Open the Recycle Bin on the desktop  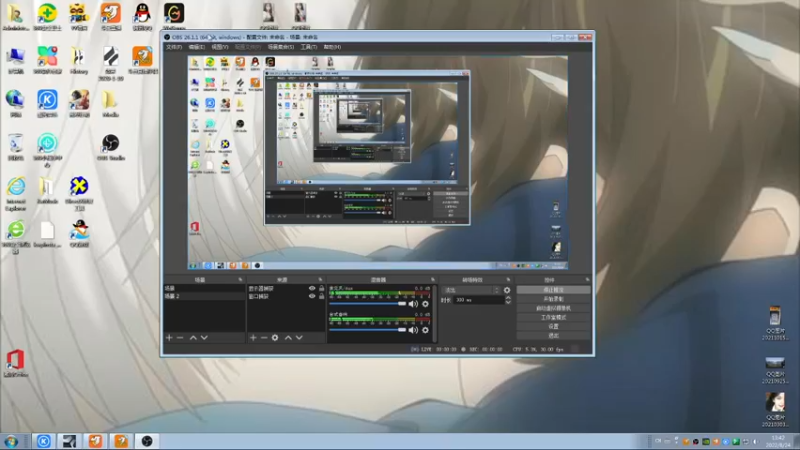point(16,147)
